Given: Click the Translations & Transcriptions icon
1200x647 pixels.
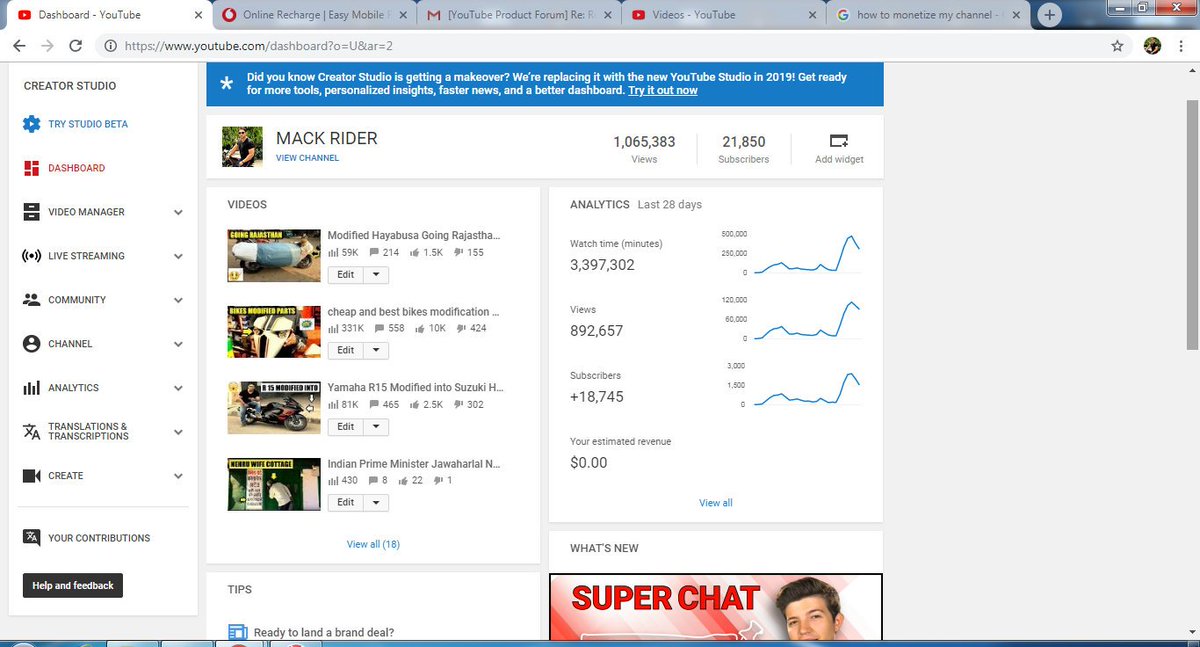Looking at the screenshot, I should (31, 432).
